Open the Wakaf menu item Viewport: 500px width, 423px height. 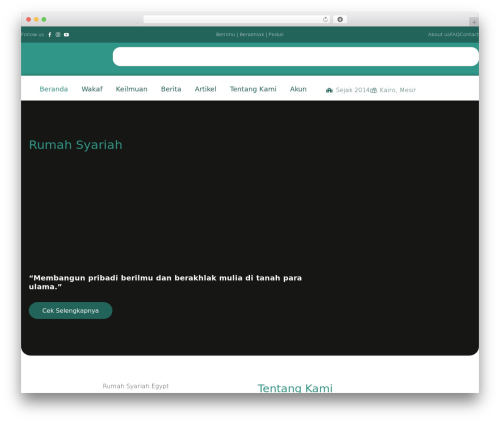[92, 89]
